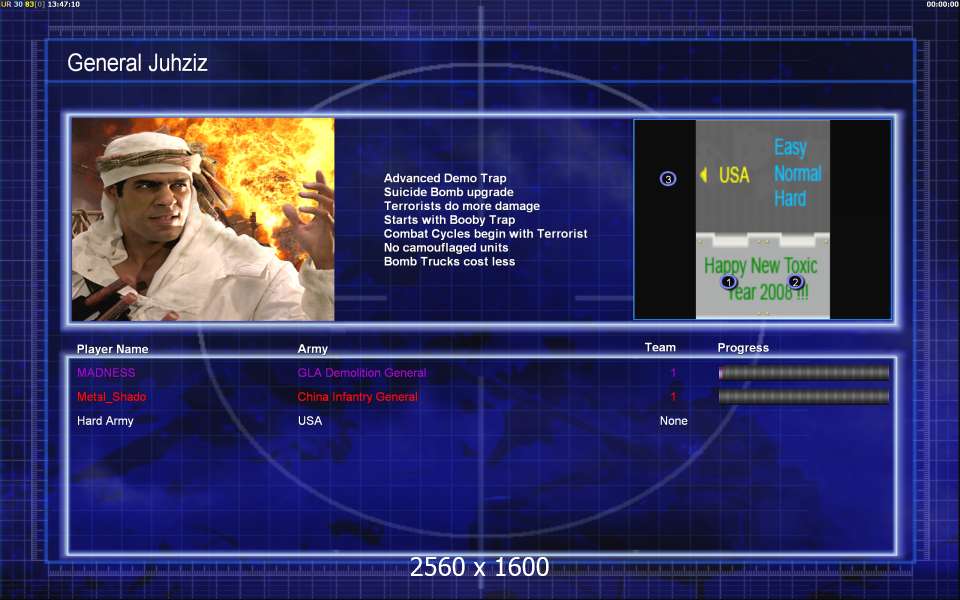Click "Easy" text on map preview
This screenshot has width=960, height=600.
(790, 147)
